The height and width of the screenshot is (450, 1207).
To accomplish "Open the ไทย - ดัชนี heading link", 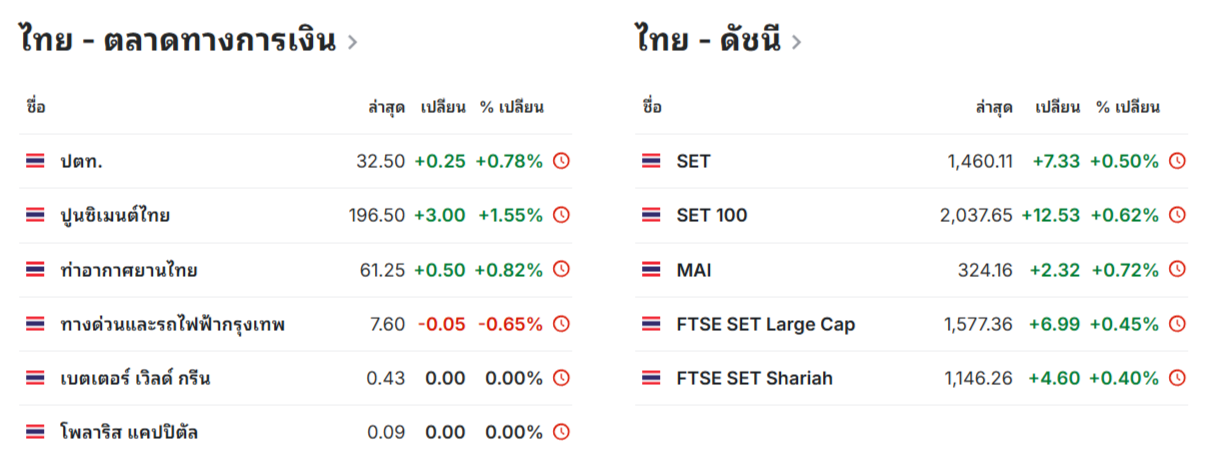I will coord(708,40).
